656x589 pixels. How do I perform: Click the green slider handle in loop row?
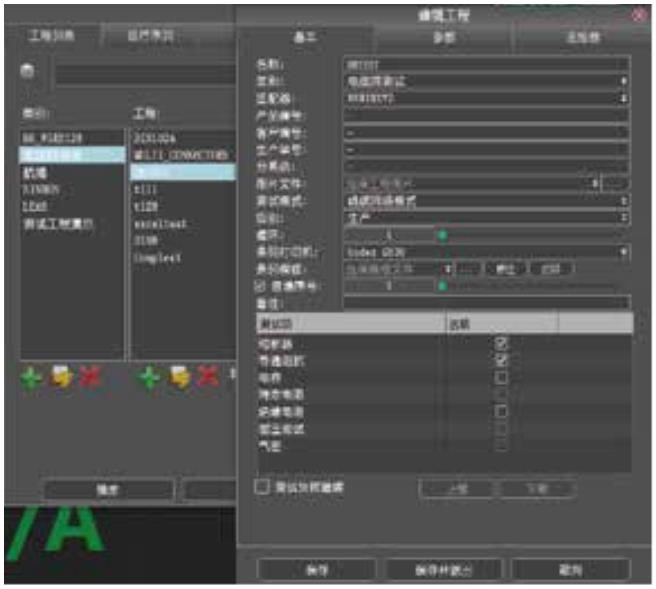coord(442,235)
